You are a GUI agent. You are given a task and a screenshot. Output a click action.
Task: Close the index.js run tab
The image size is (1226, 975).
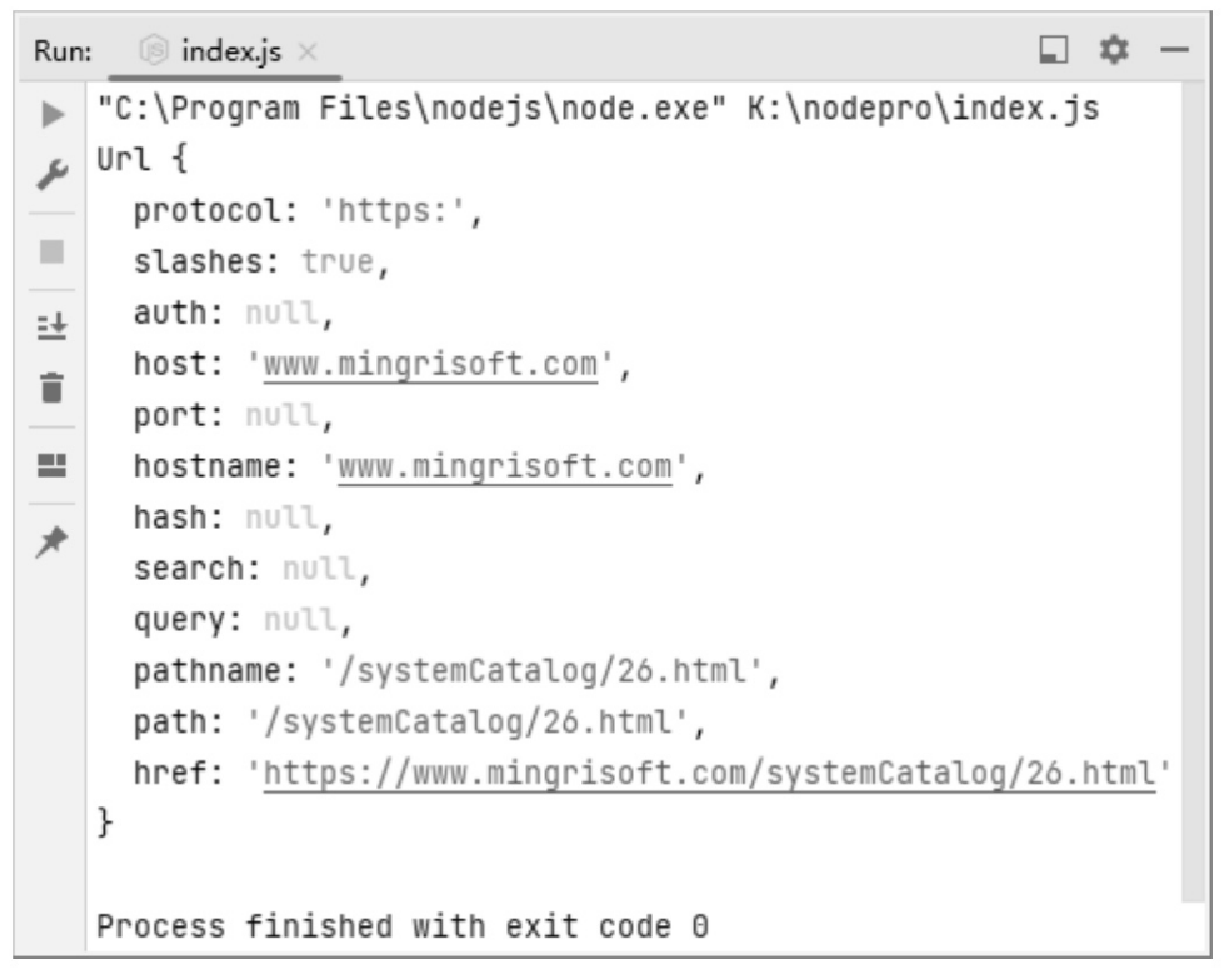[307, 51]
